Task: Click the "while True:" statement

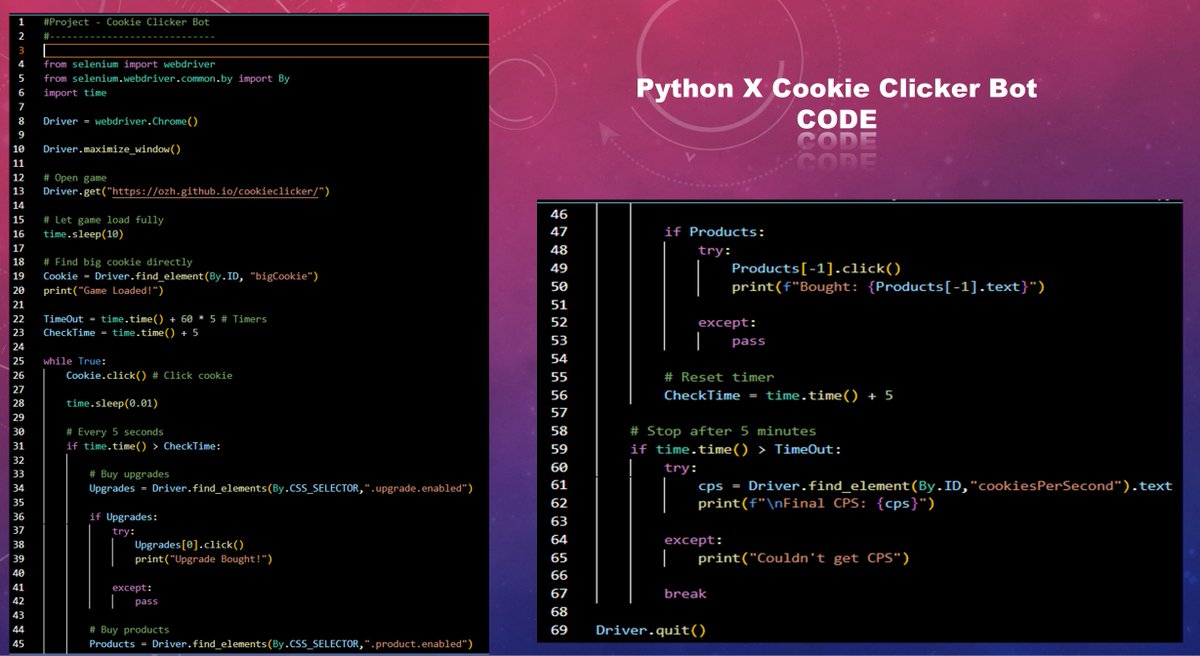Action: (75, 361)
